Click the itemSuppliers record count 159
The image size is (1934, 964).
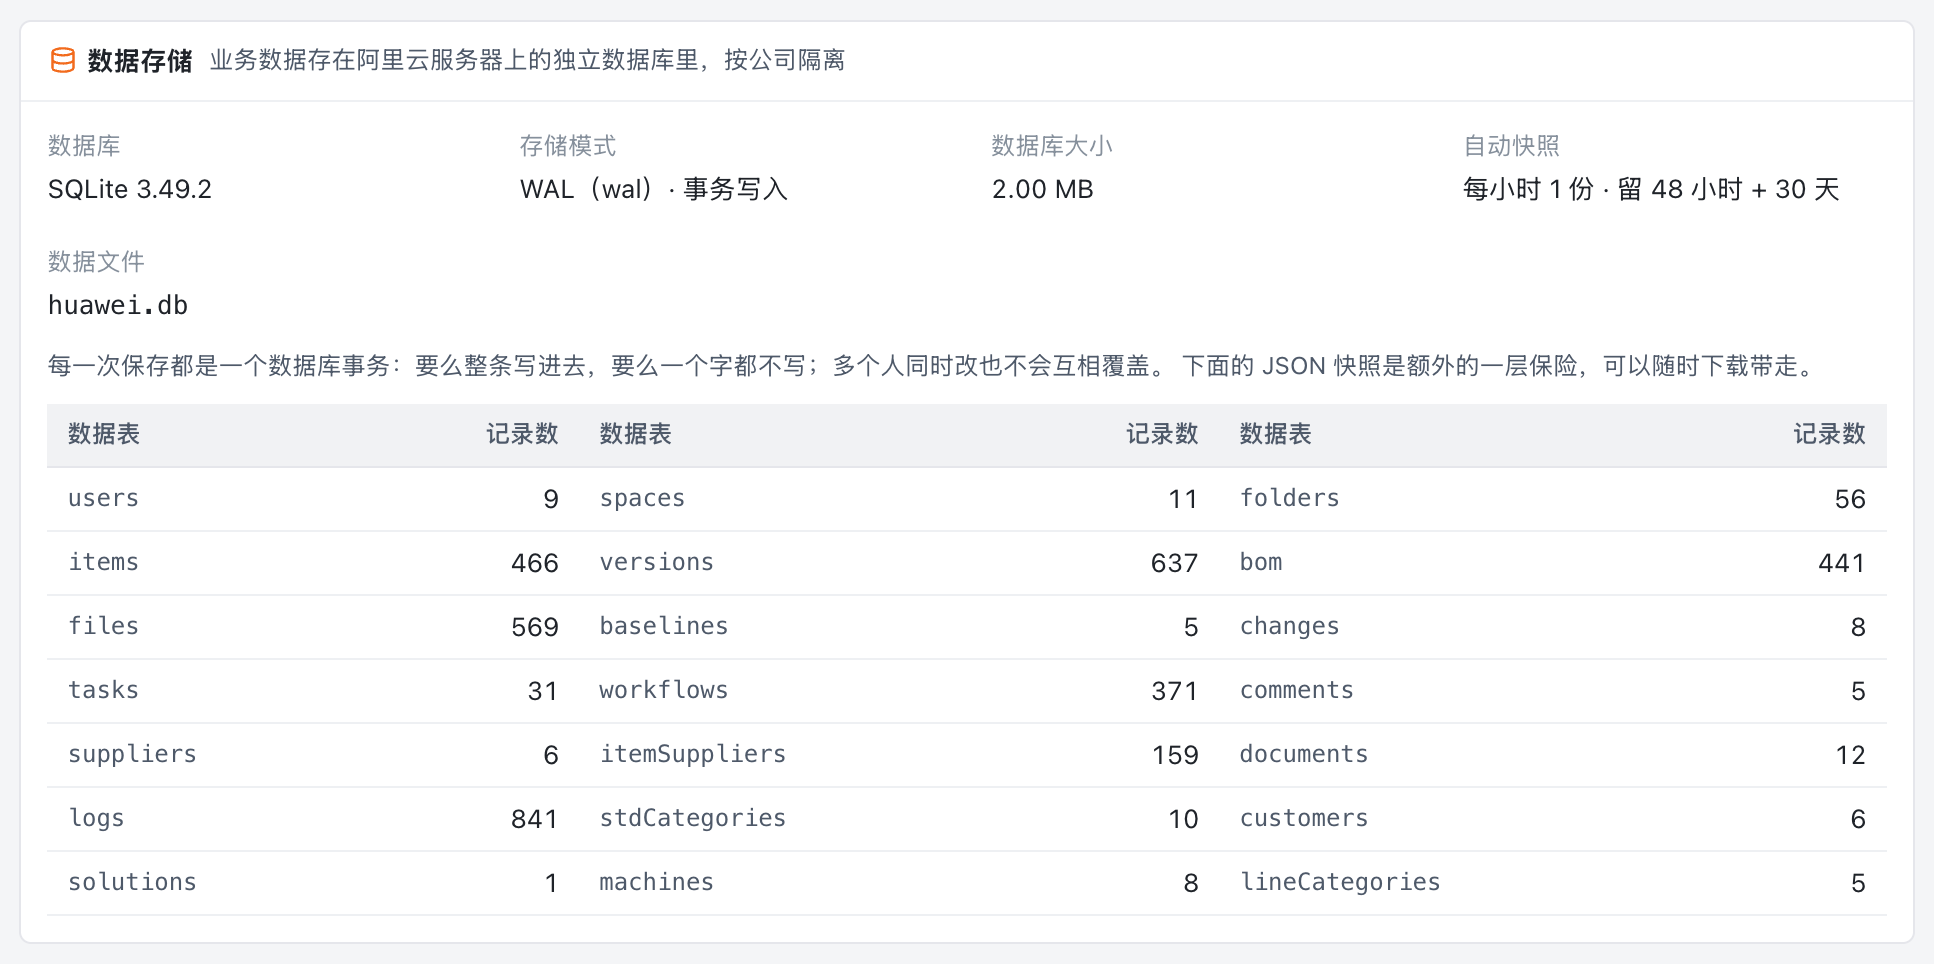1175,755
